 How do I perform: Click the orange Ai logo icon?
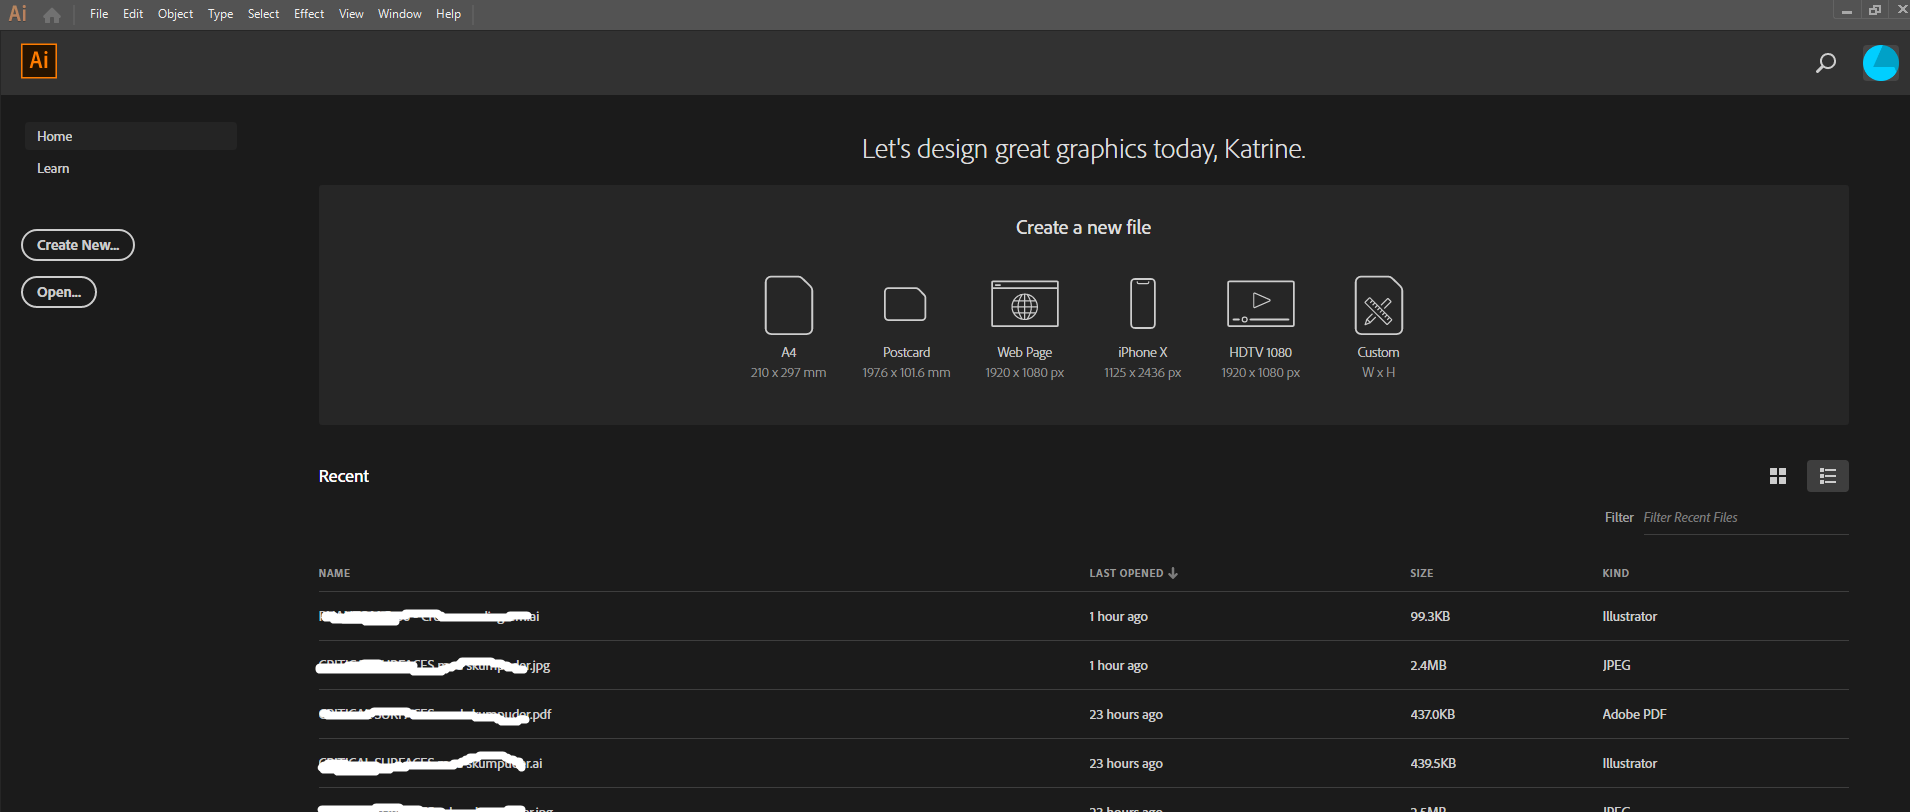pyautogui.click(x=39, y=61)
